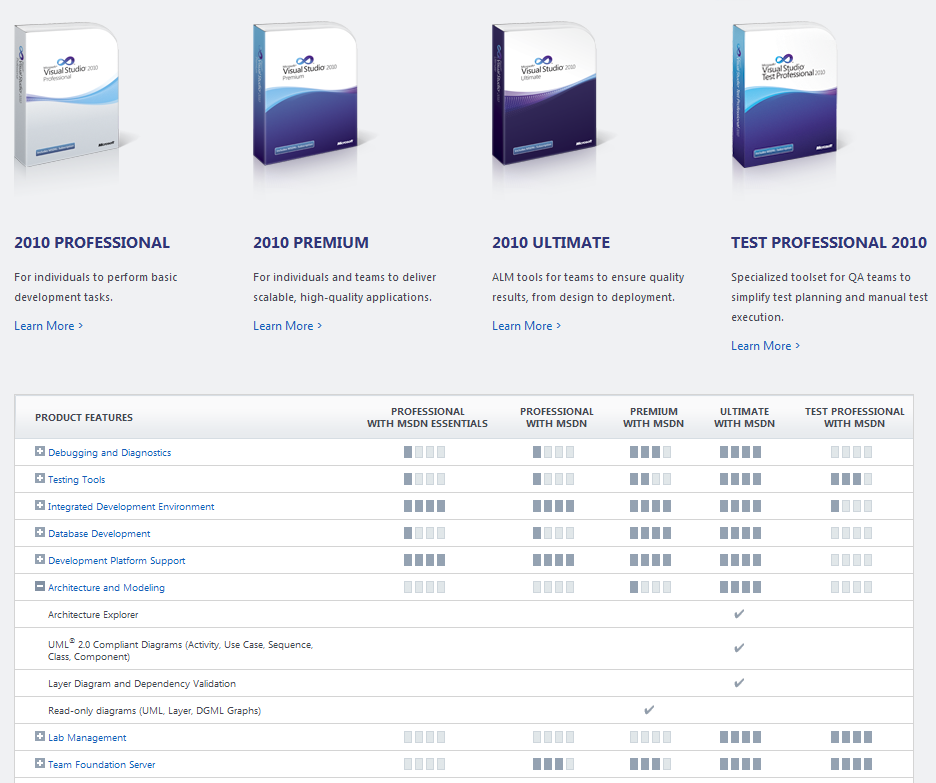
Task: Open the Testing Tools link
Action: [x=76, y=480]
